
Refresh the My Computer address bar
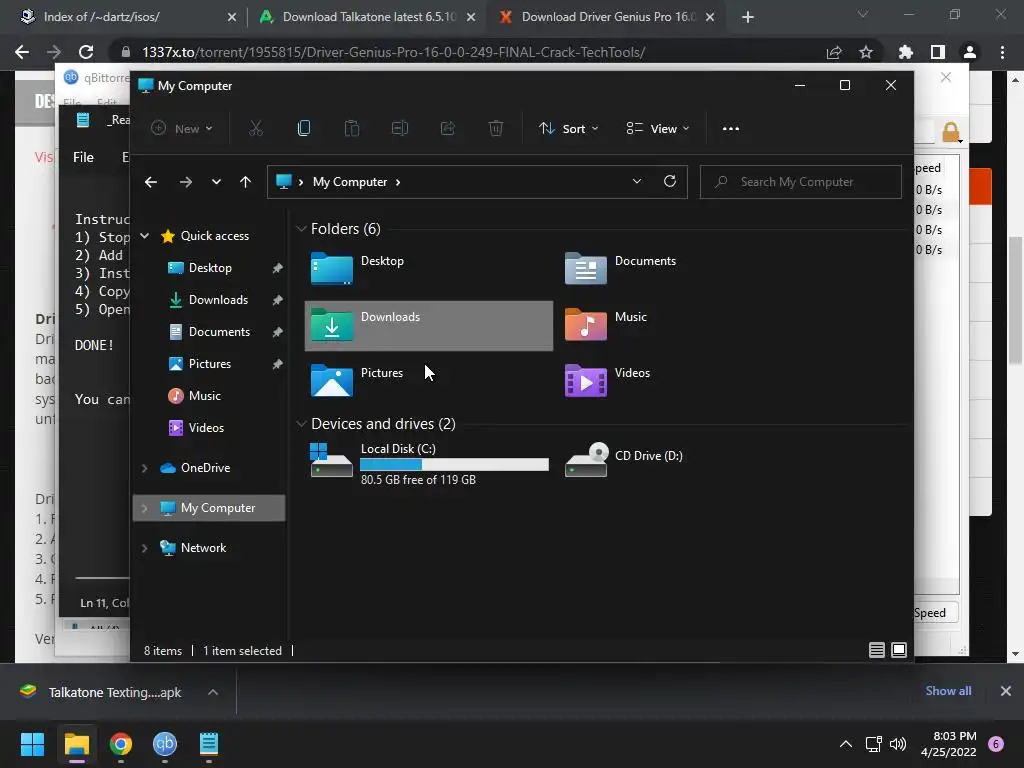pyautogui.click(x=670, y=182)
